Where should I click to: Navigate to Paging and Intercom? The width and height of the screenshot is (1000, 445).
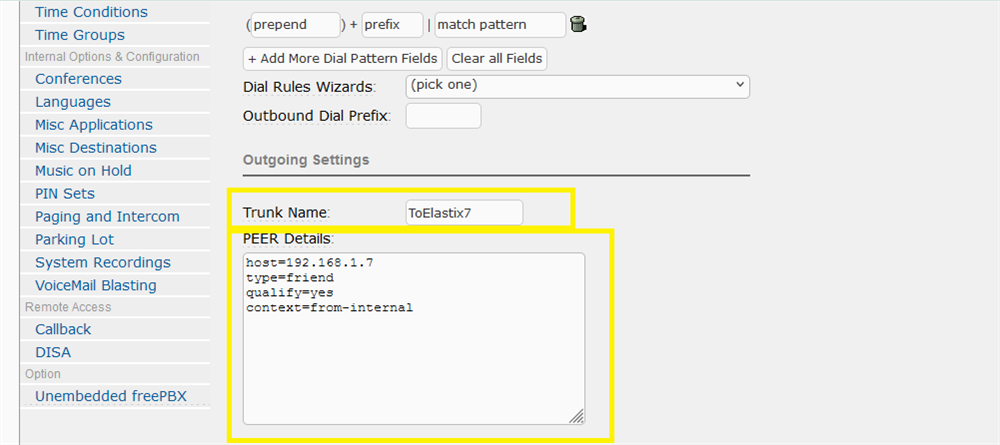pos(107,217)
